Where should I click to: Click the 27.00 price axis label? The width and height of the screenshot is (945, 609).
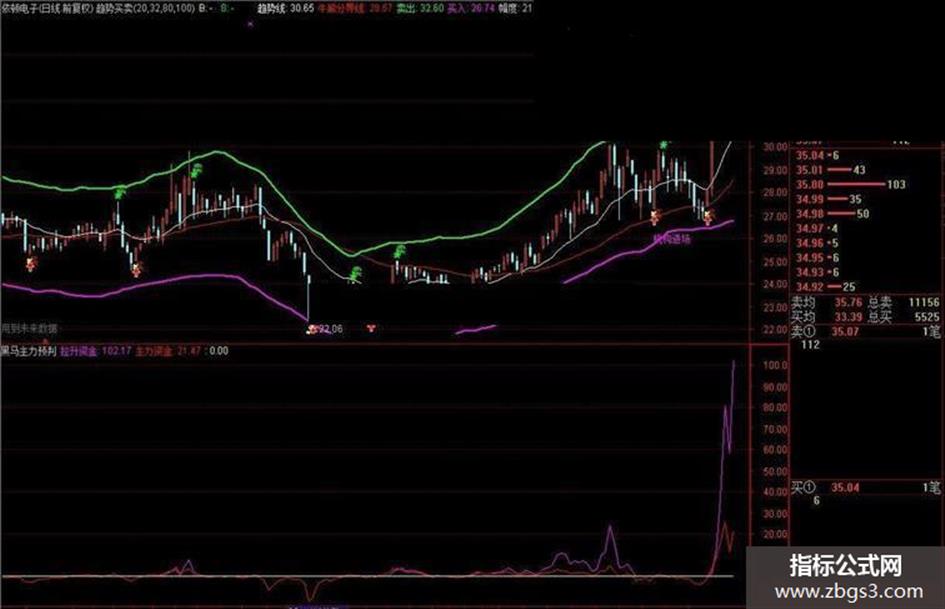tap(775, 216)
